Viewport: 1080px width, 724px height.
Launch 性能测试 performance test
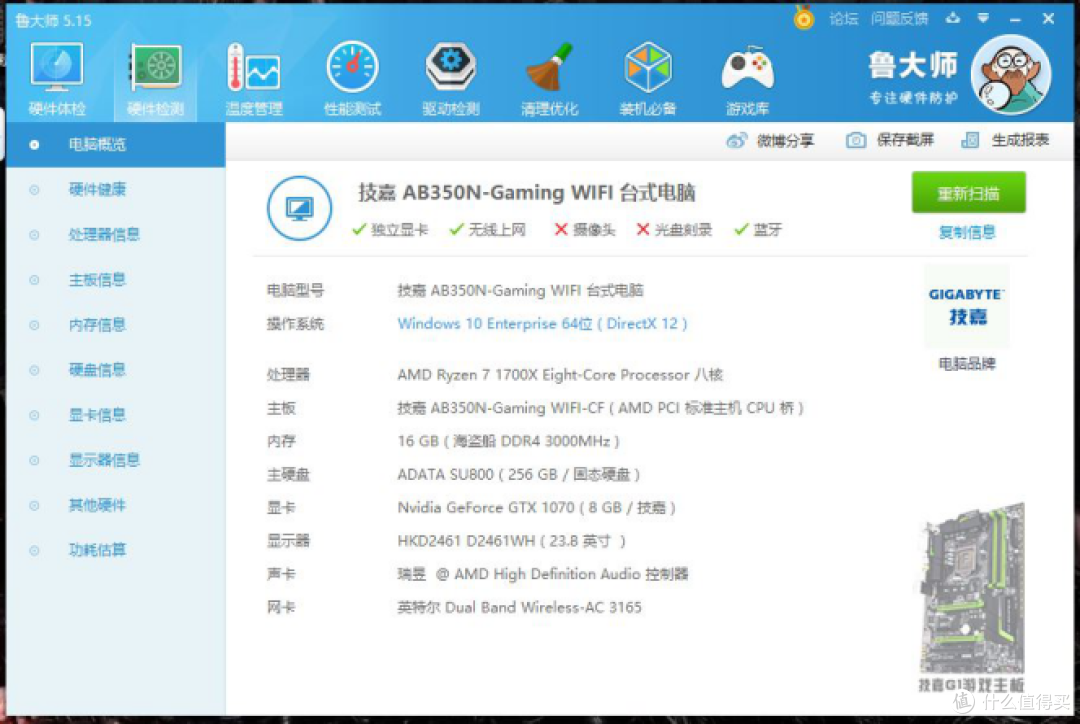[353, 78]
